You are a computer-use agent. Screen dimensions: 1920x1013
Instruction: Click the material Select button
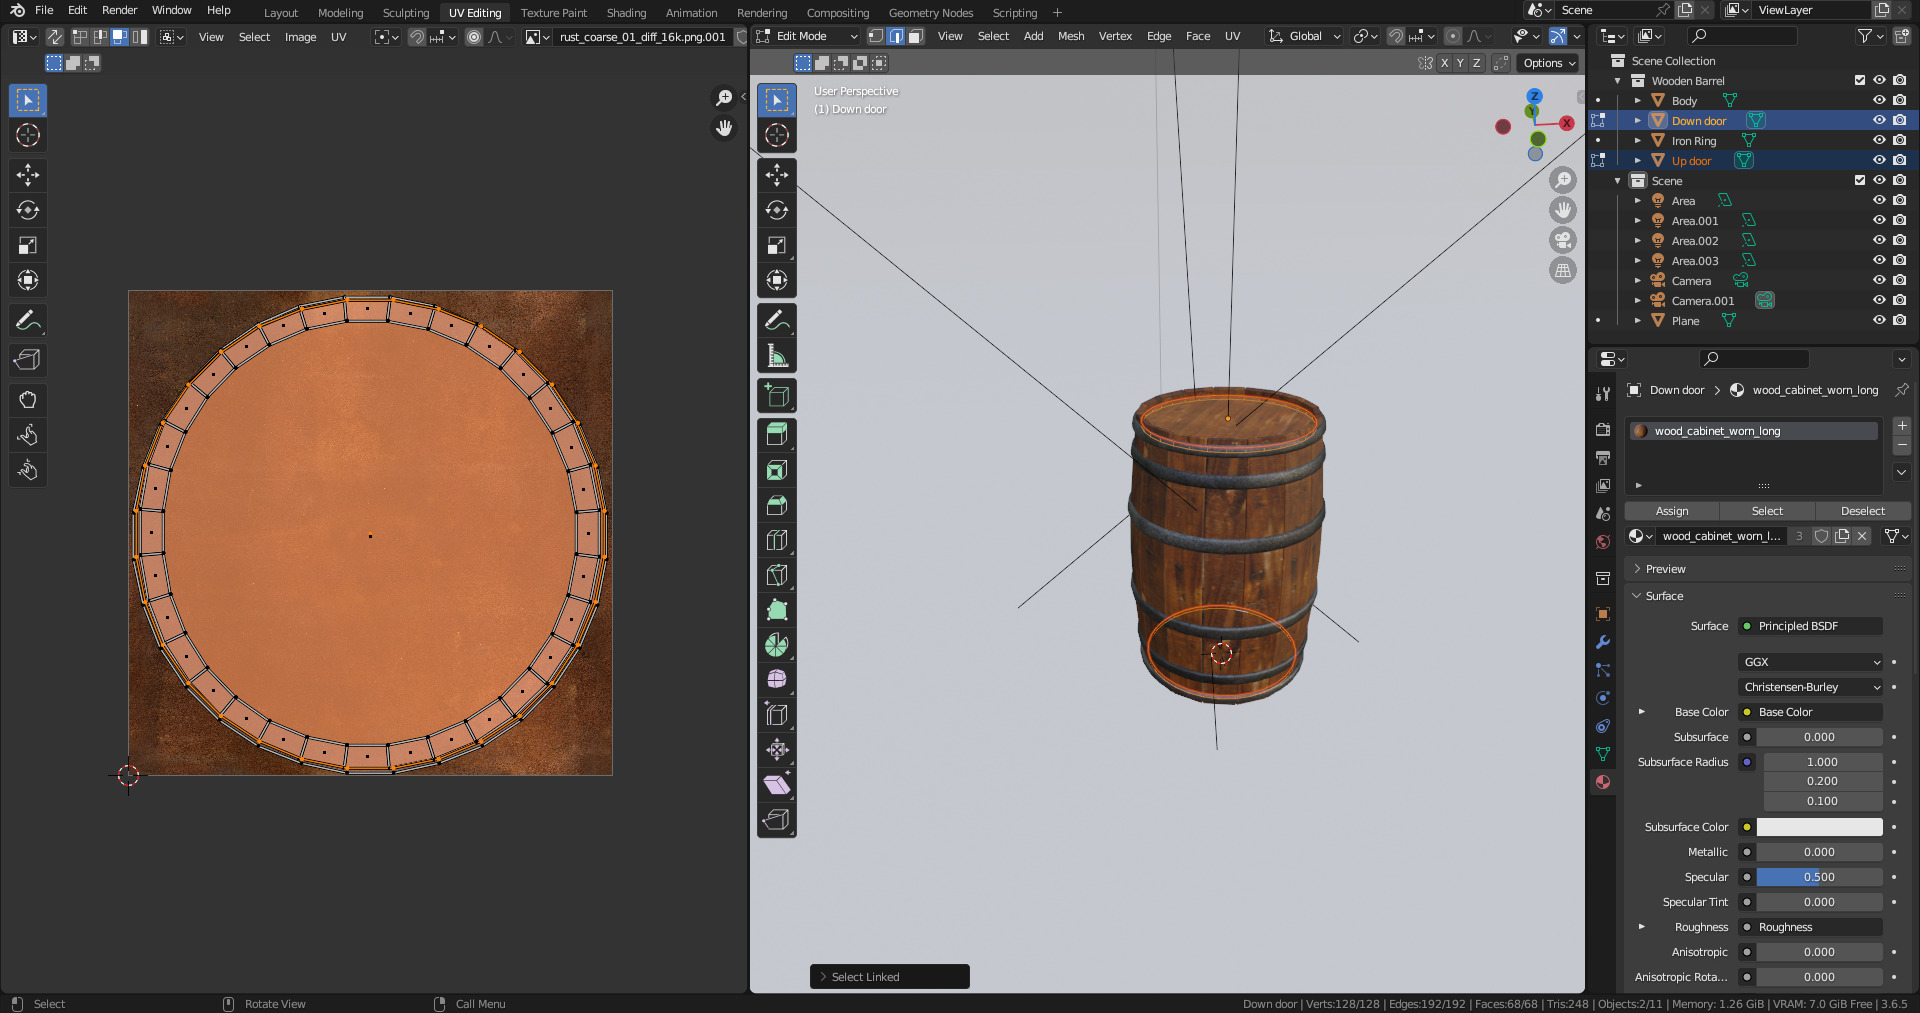1767,511
